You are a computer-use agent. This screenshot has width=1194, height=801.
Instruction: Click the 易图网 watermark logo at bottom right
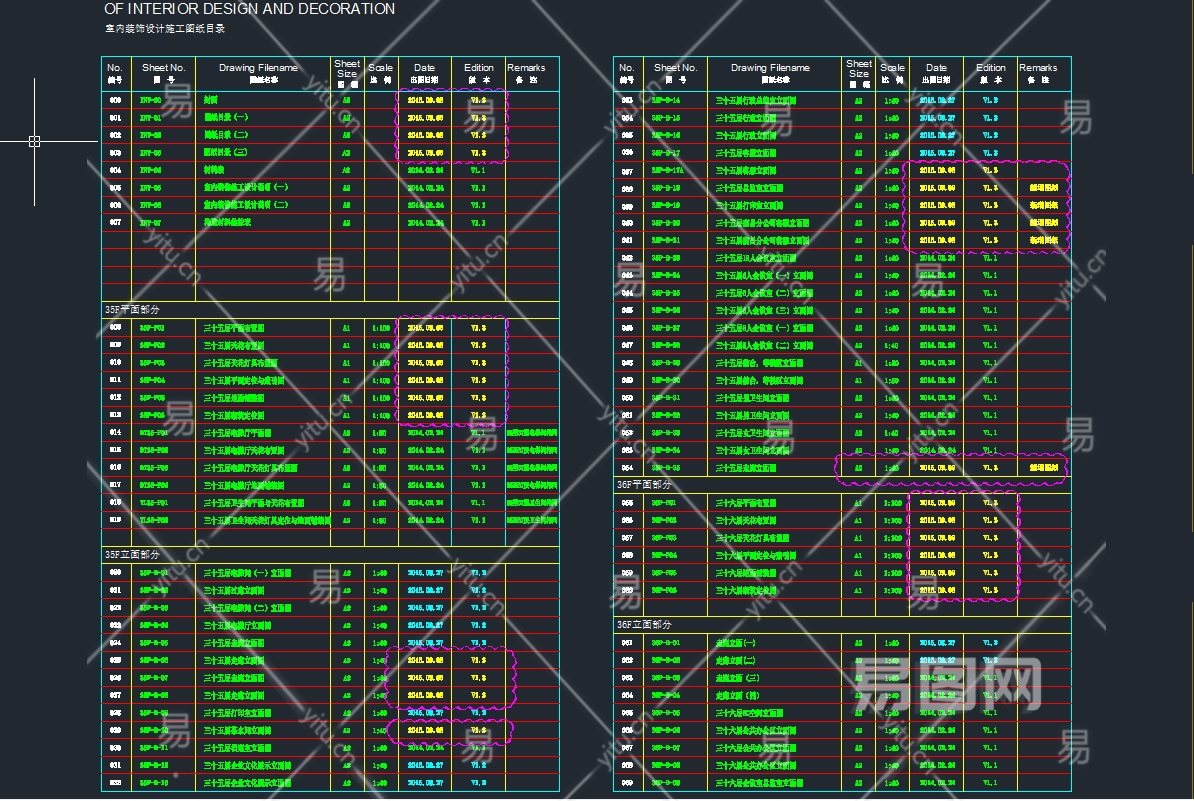click(945, 687)
